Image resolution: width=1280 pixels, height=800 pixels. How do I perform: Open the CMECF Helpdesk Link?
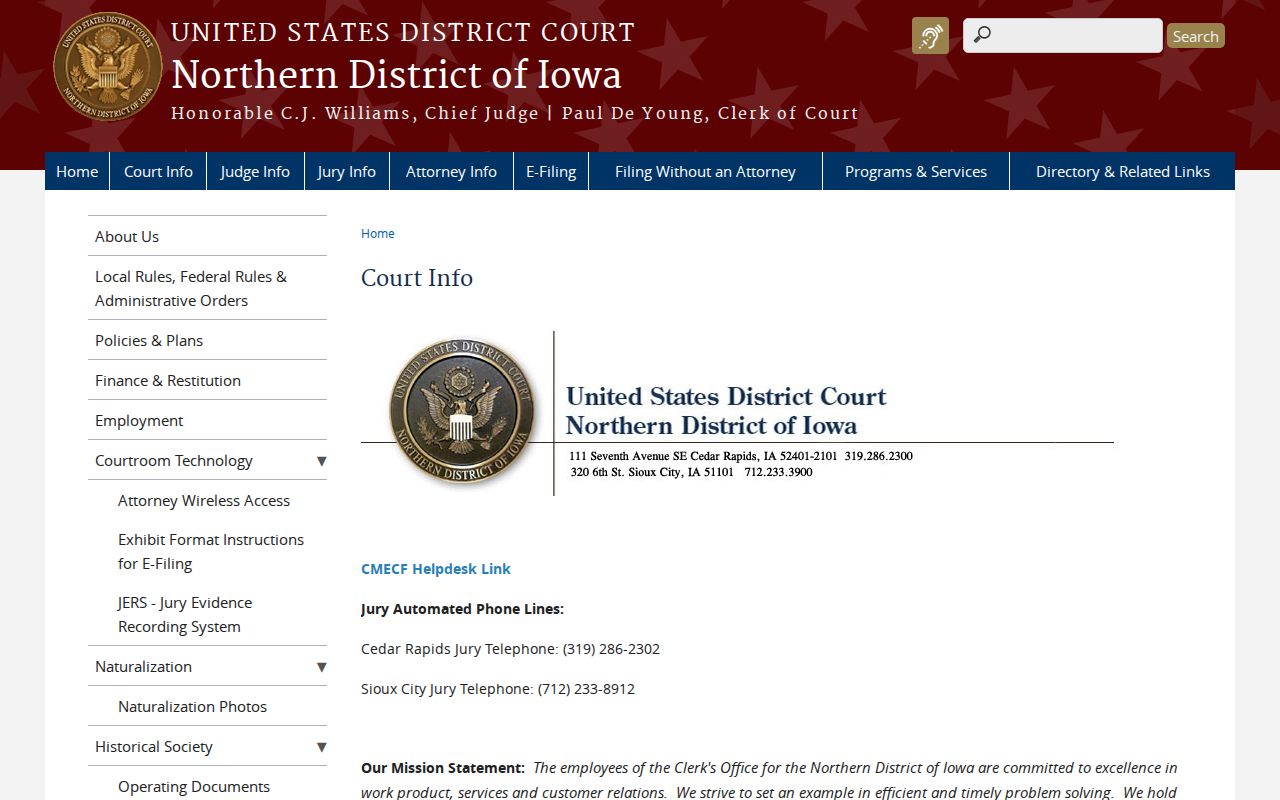[436, 569]
